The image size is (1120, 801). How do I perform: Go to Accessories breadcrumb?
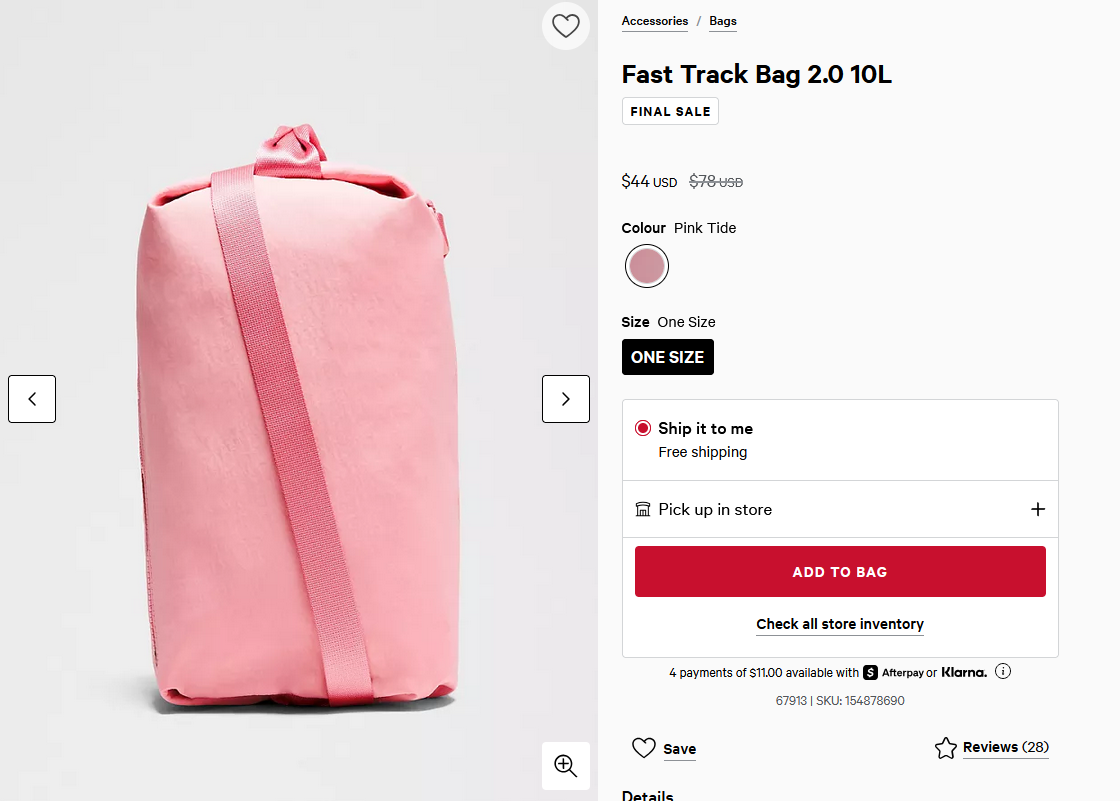pyautogui.click(x=655, y=21)
